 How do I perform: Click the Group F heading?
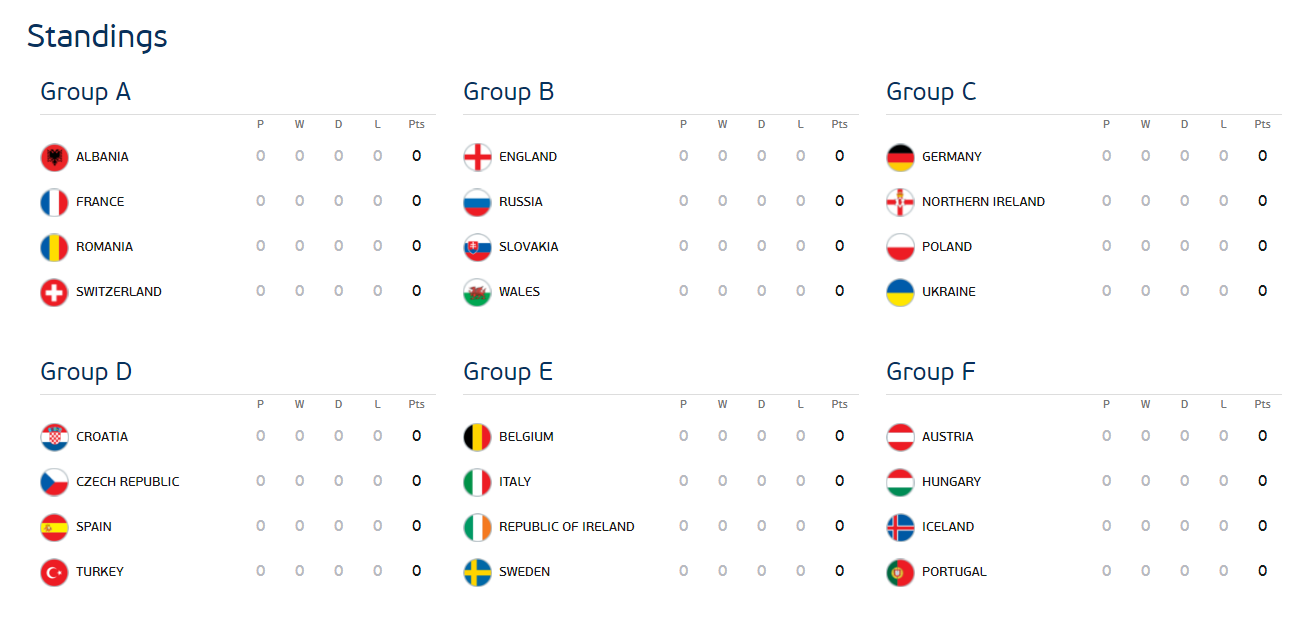click(930, 372)
